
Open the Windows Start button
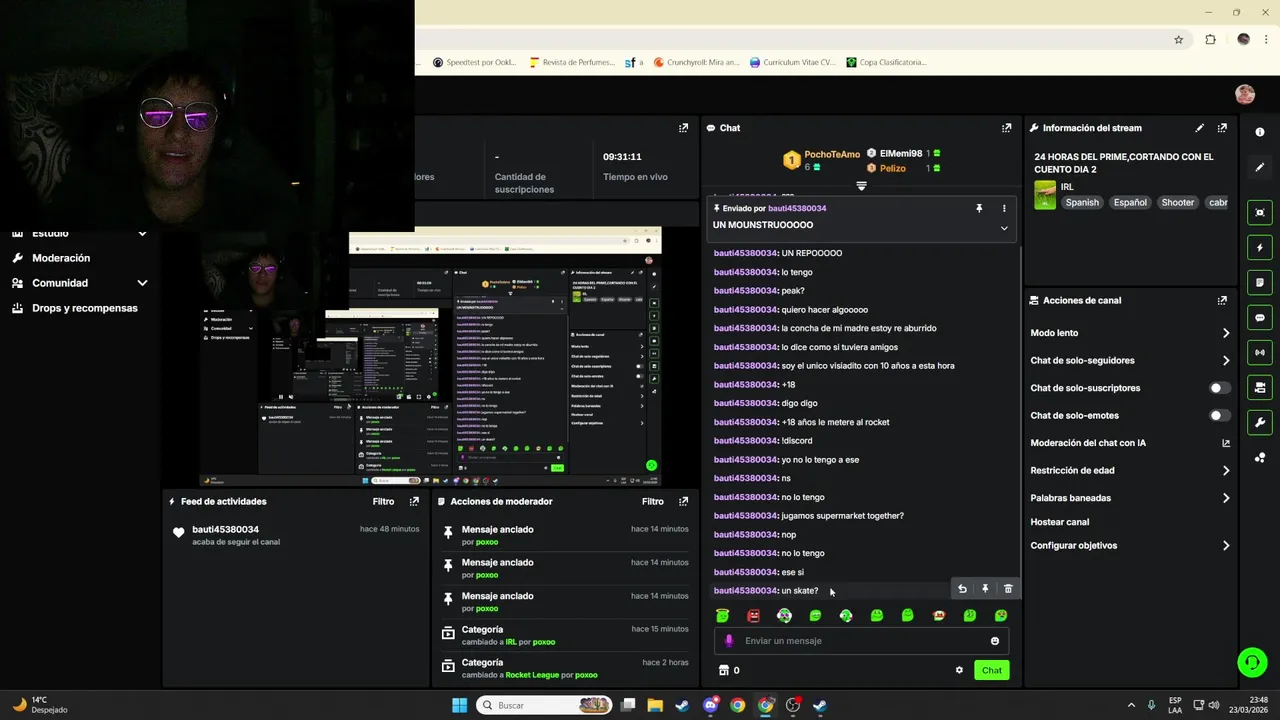click(459, 705)
